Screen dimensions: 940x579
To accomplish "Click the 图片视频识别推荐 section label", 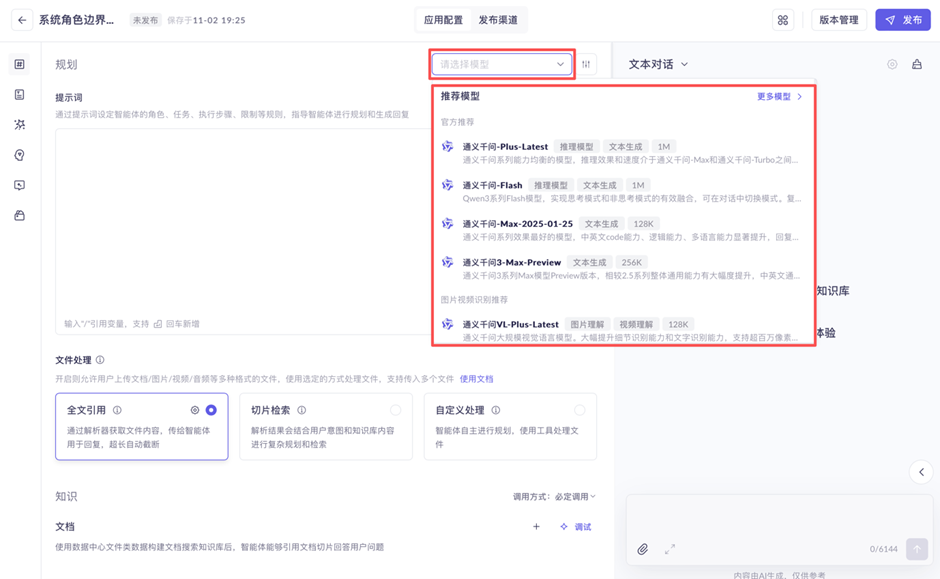I will 474,299.
